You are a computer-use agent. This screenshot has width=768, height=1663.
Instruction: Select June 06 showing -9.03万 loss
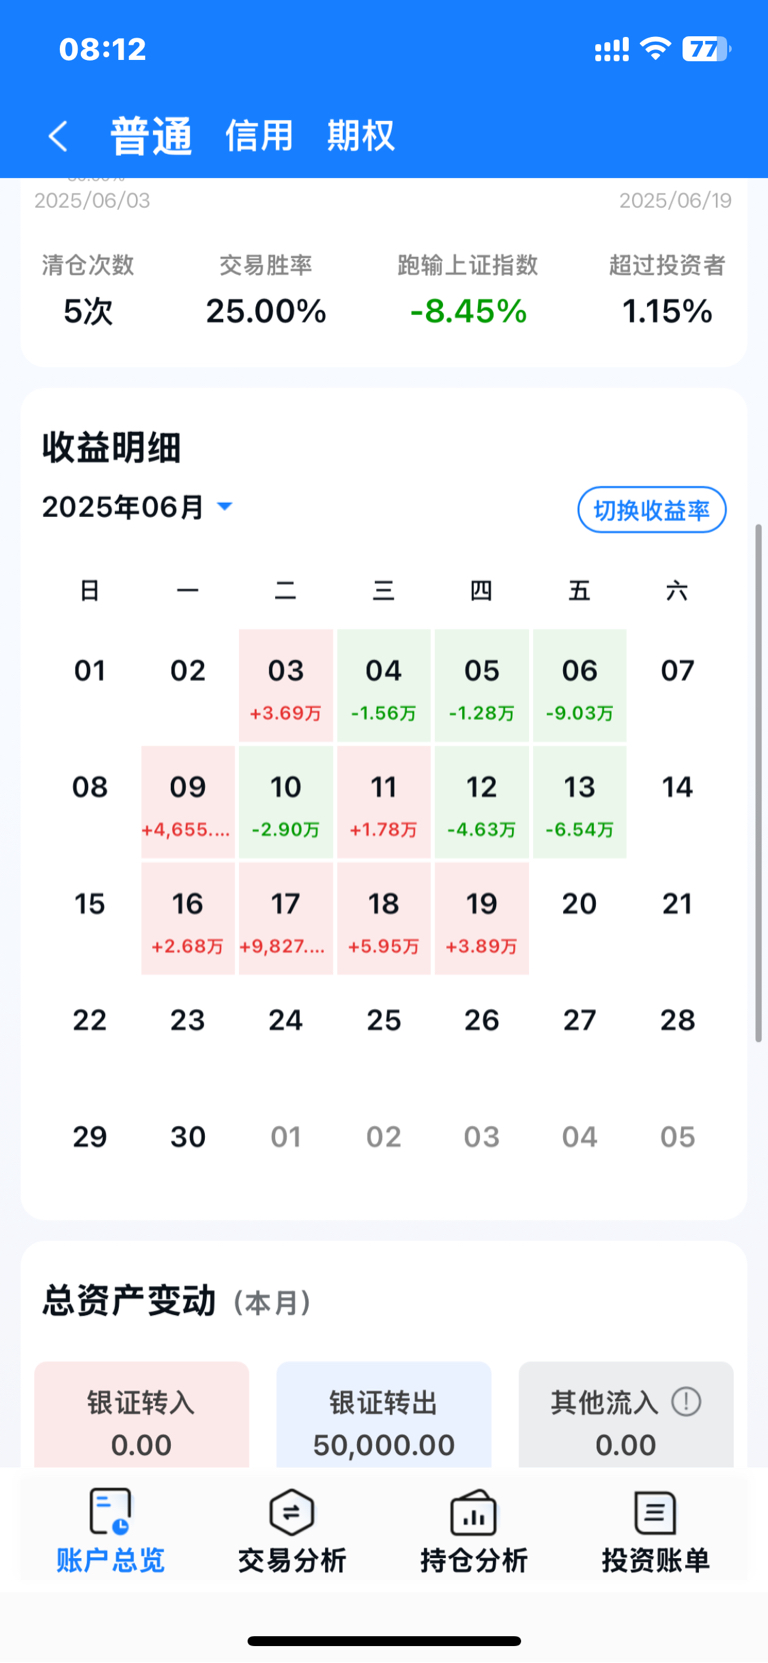pos(580,686)
